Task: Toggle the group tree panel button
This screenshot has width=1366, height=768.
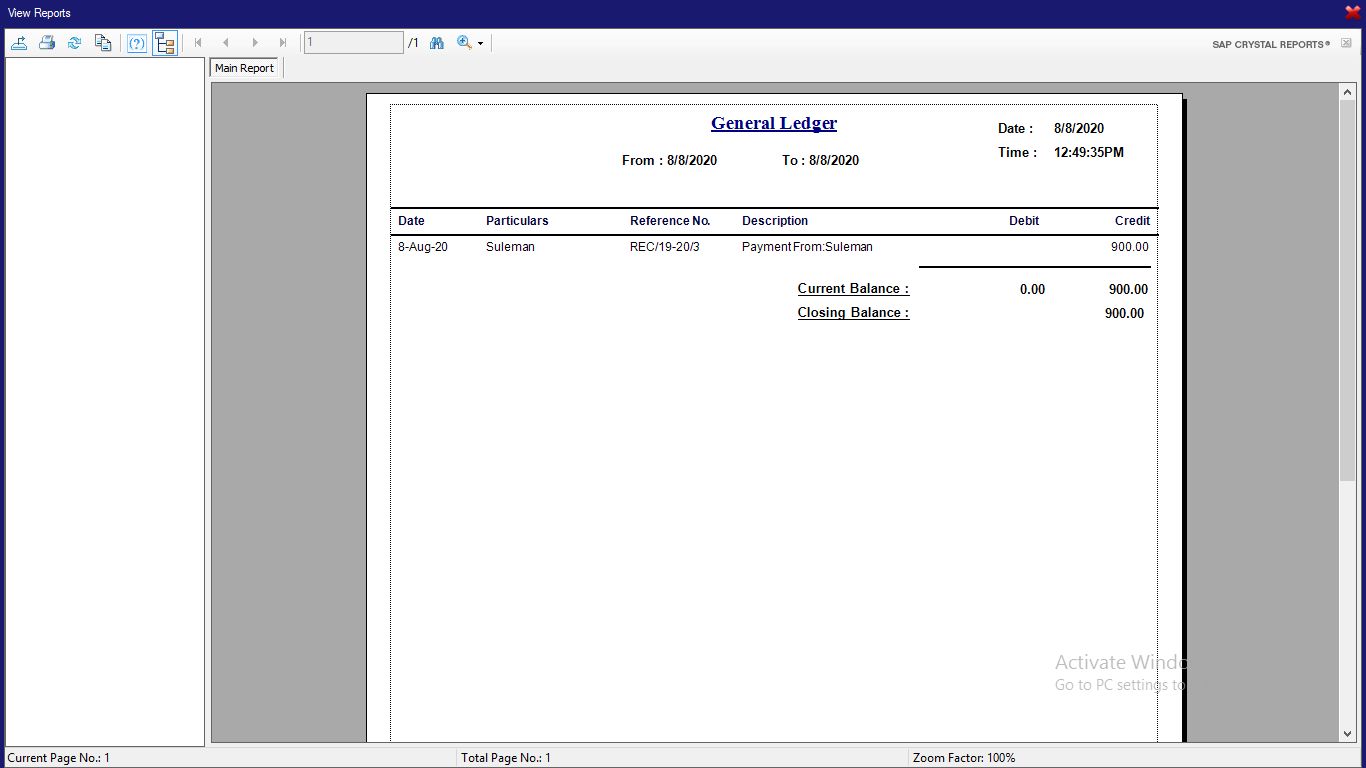Action: point(165,43)
